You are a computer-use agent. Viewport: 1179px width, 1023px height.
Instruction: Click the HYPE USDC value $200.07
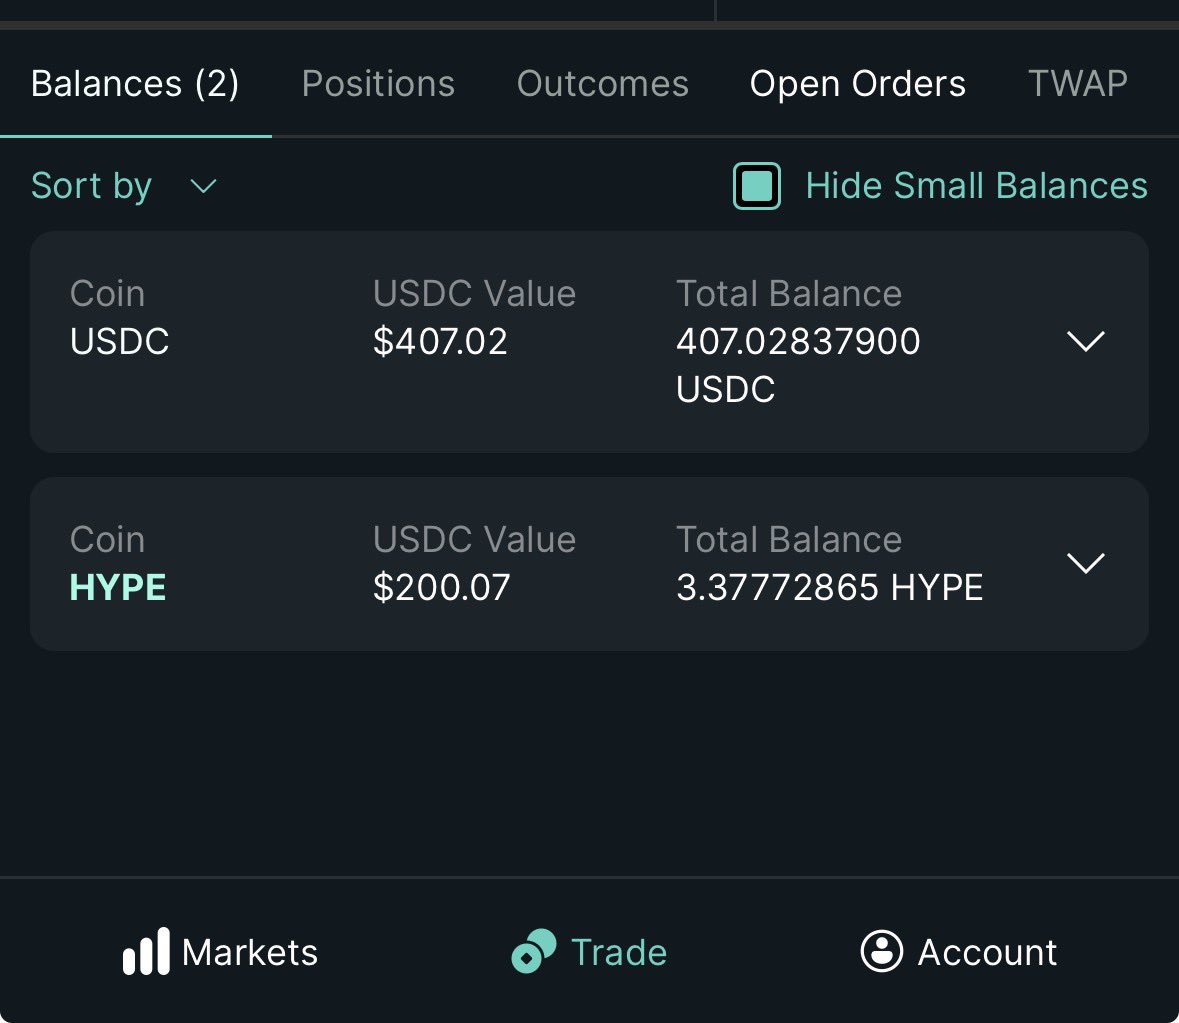[x=441, y=587]
